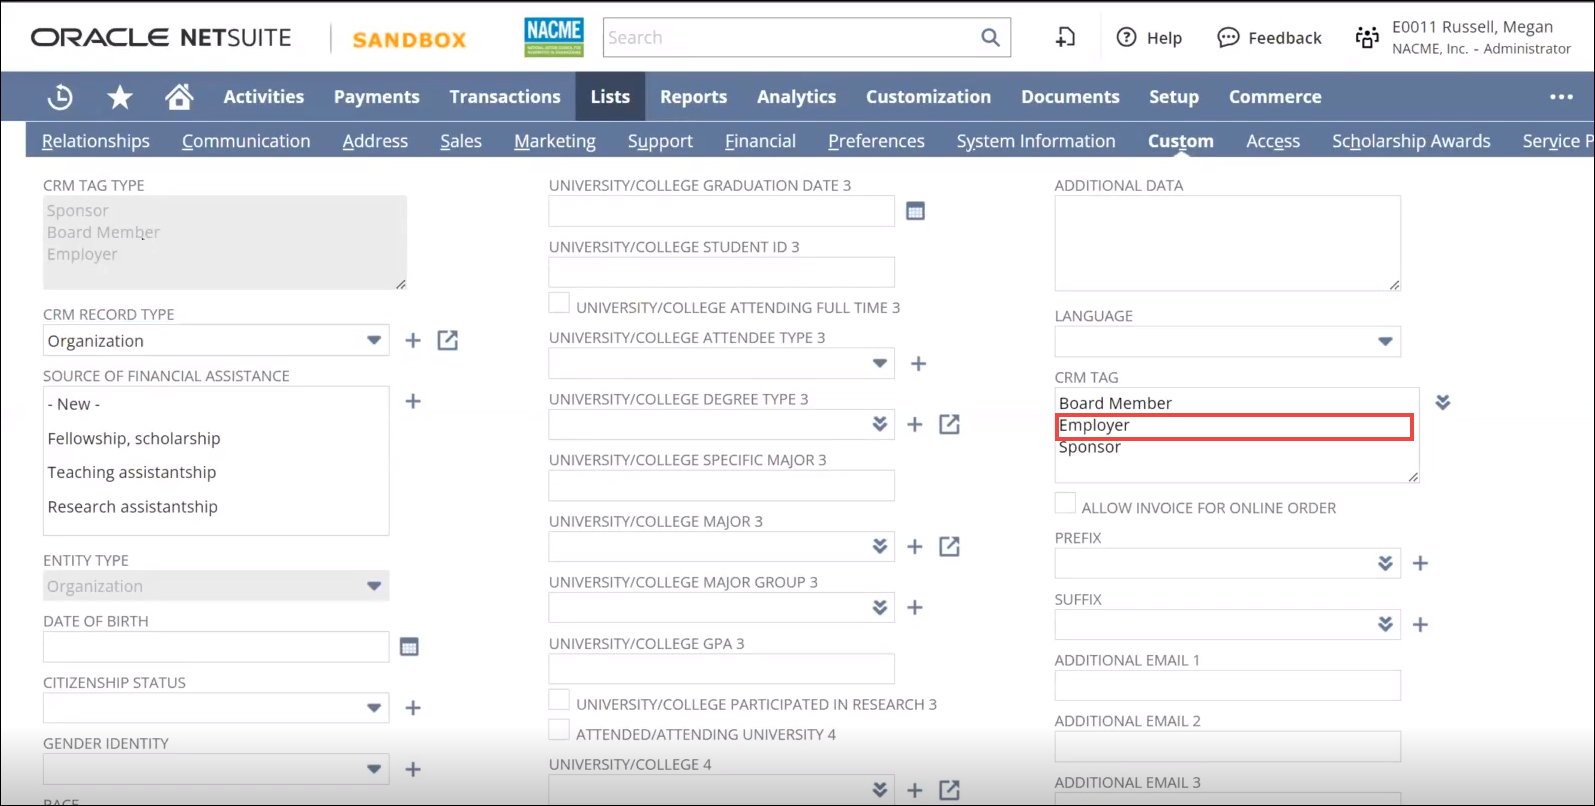Switch to the Financial subtab

tap(760, 142)
